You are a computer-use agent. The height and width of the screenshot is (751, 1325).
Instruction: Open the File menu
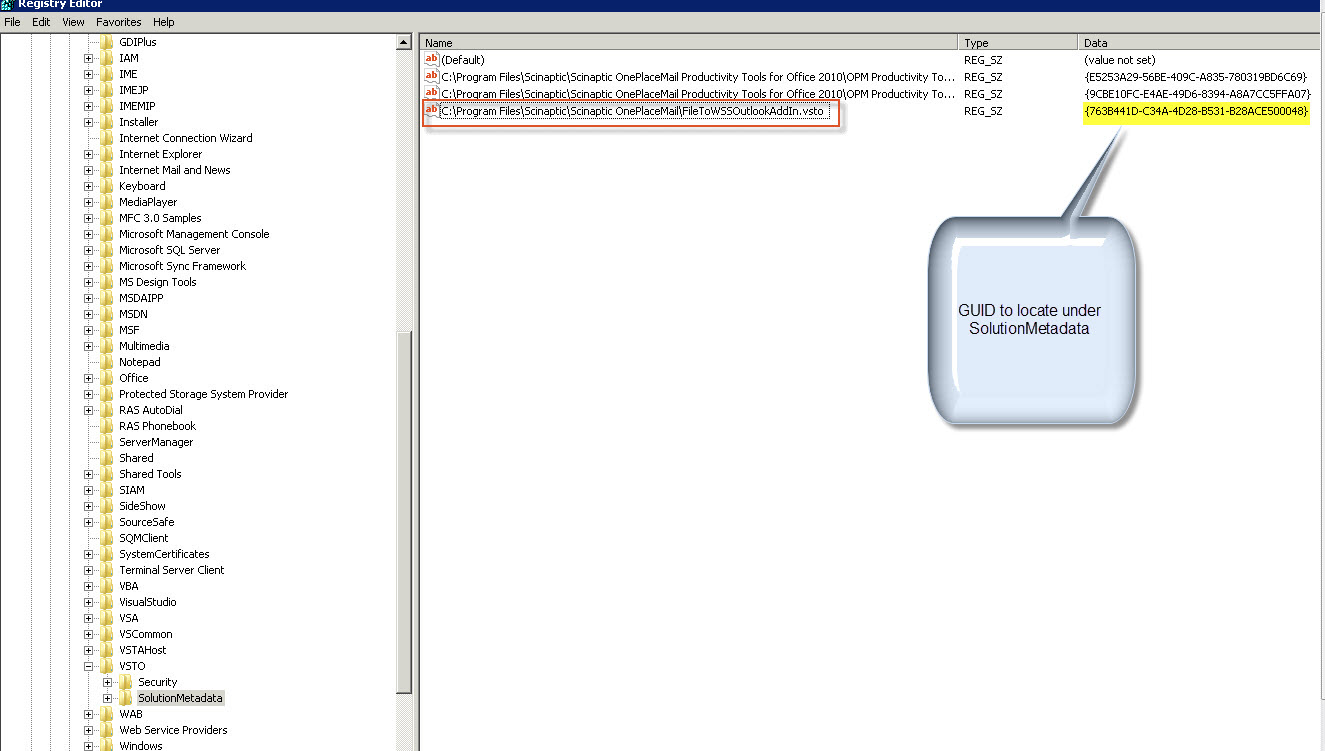coord(12,22)
